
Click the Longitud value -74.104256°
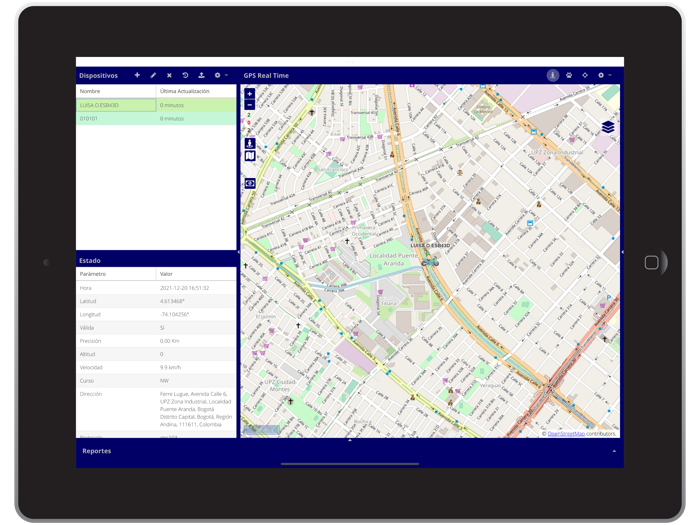coord(175,315)
